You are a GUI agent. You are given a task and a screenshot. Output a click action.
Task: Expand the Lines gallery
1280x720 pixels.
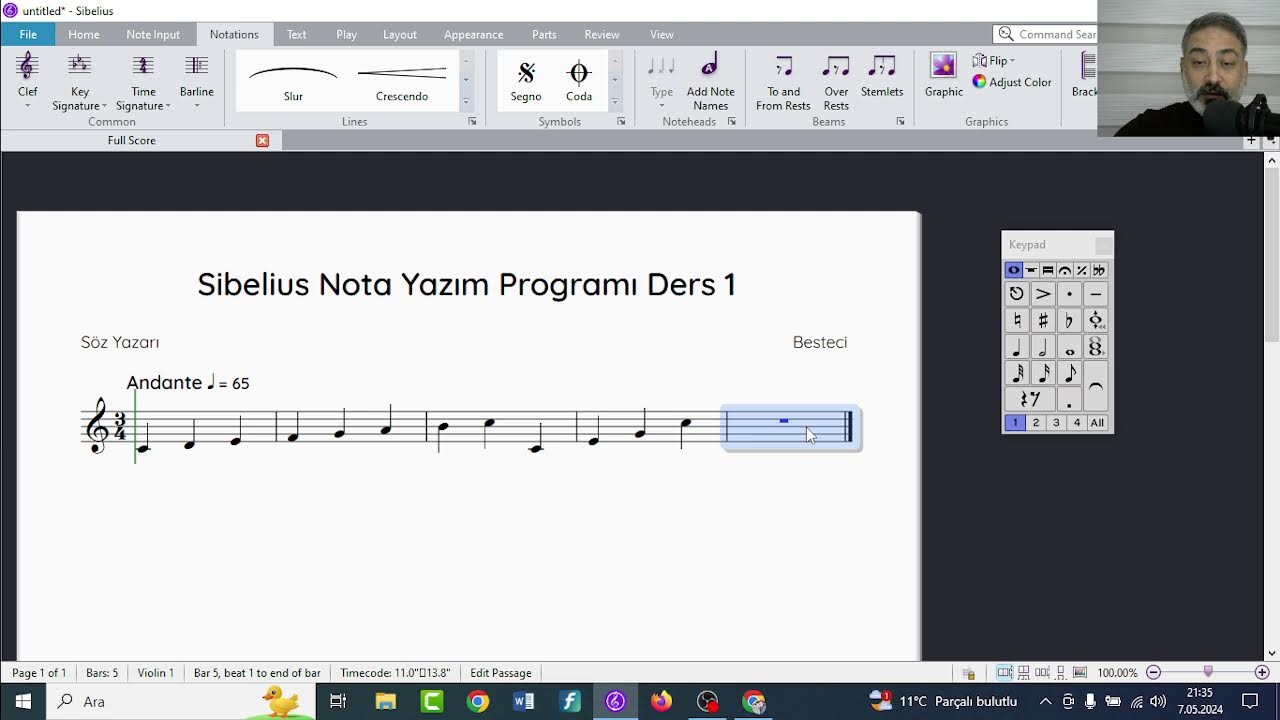click(x=466, y=102)
